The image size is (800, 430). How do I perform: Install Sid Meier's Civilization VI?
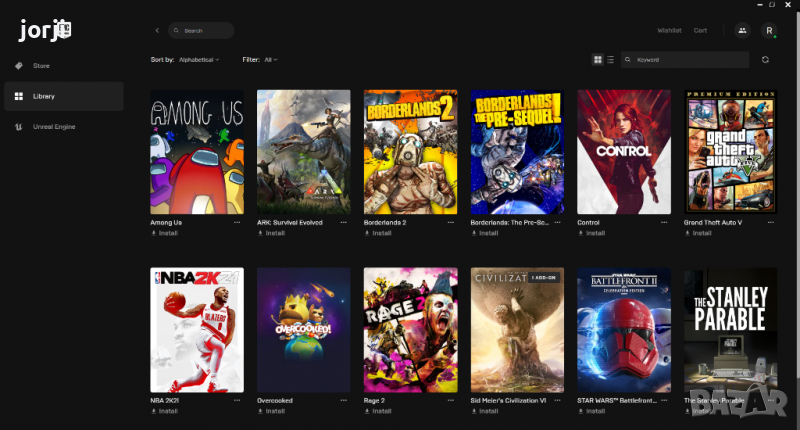484,411
